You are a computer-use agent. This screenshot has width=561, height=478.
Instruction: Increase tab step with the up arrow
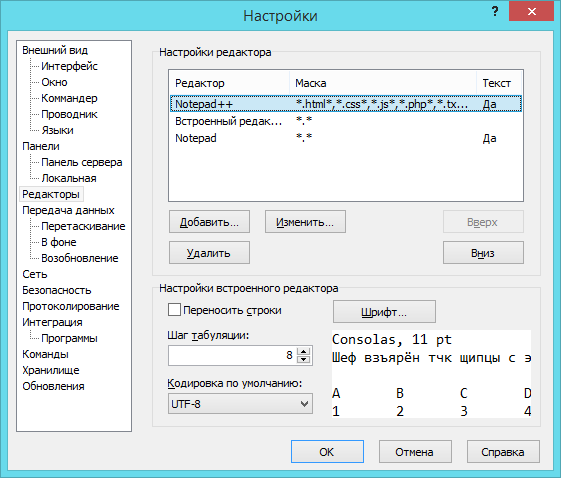(x=304, y=351)
